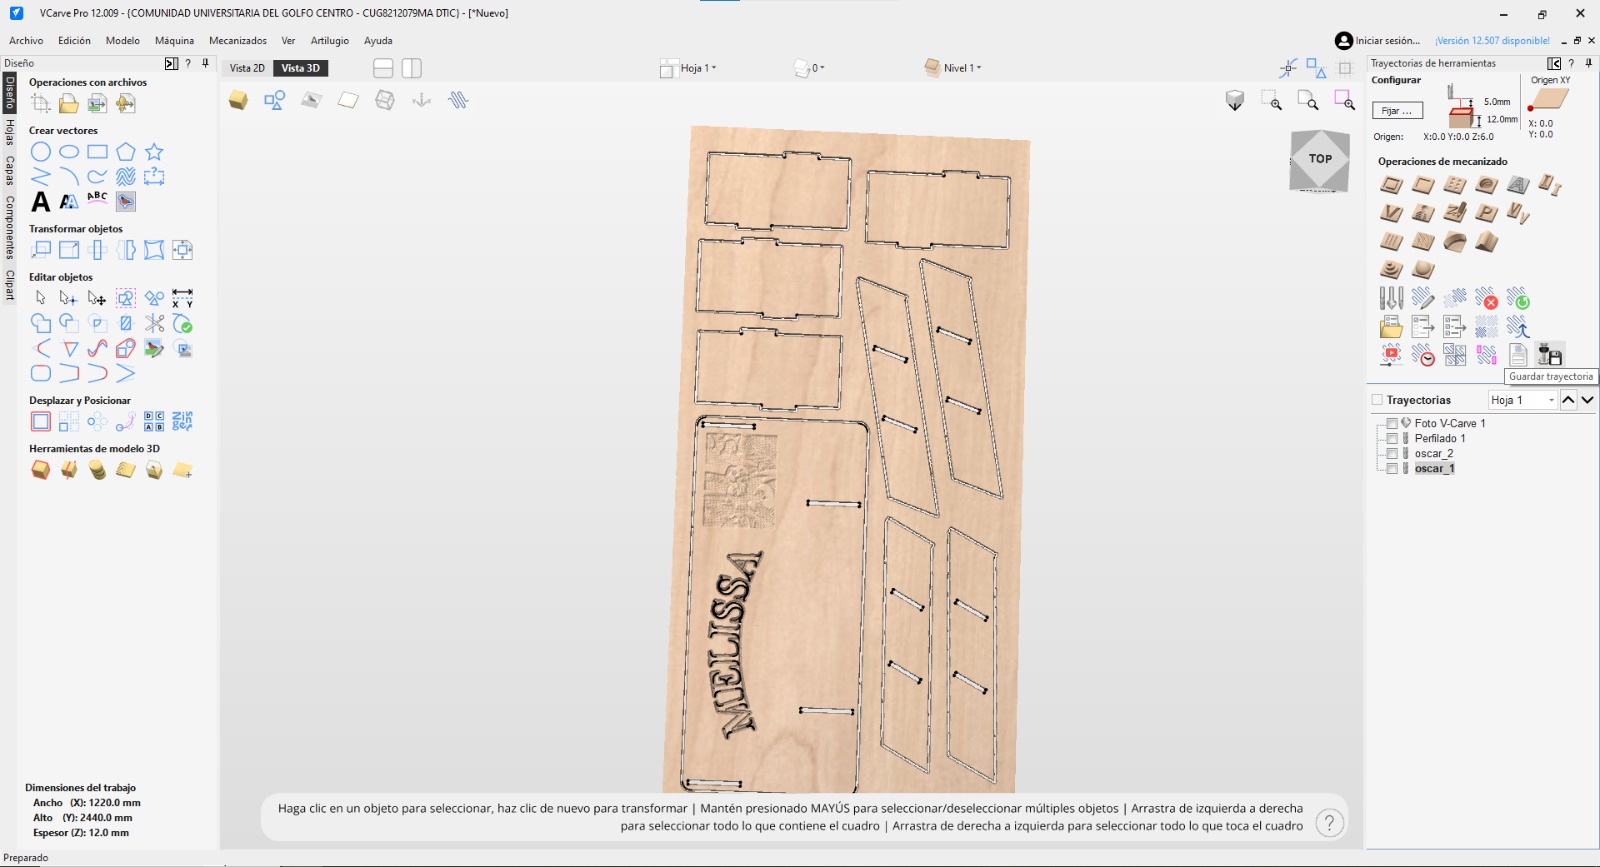
Task: Click the Origen XY material thumbnail
Action: click(x=1549, y=100)
